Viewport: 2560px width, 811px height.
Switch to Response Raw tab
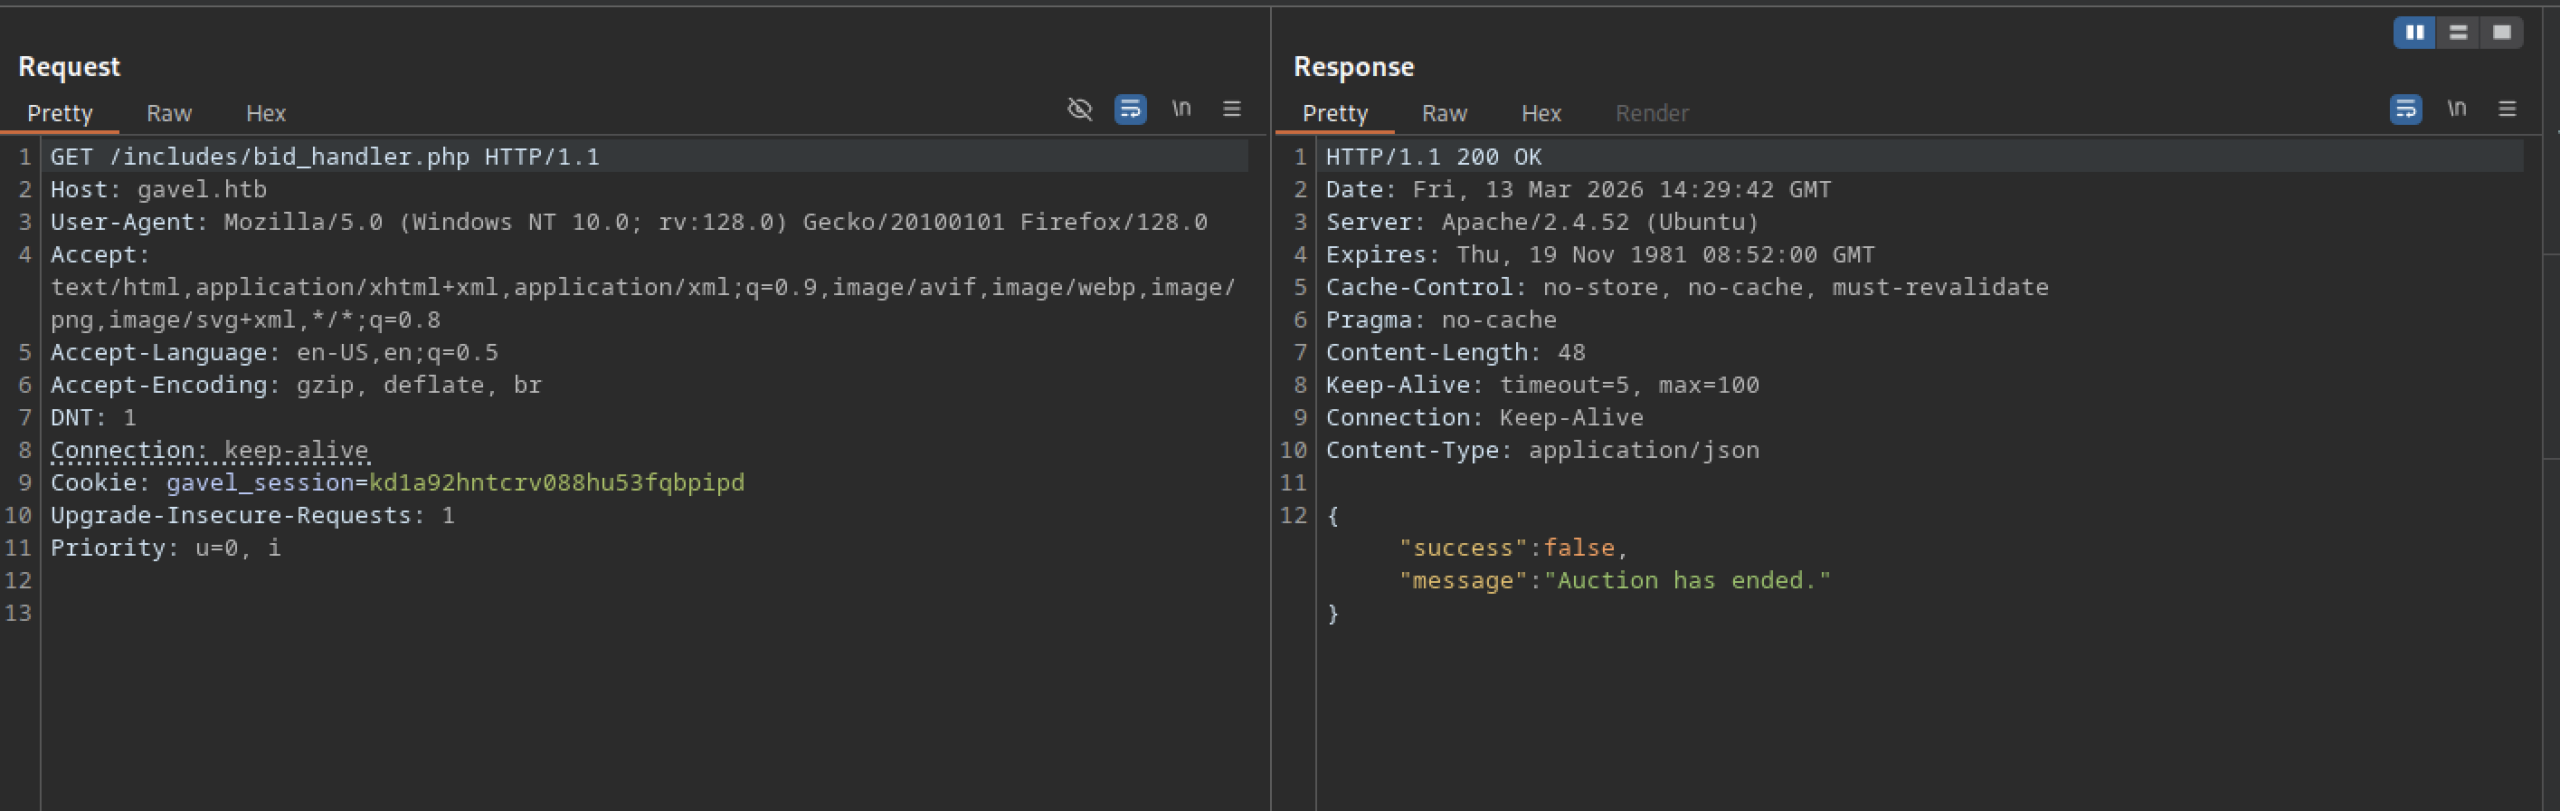(x=1444, y=114)
